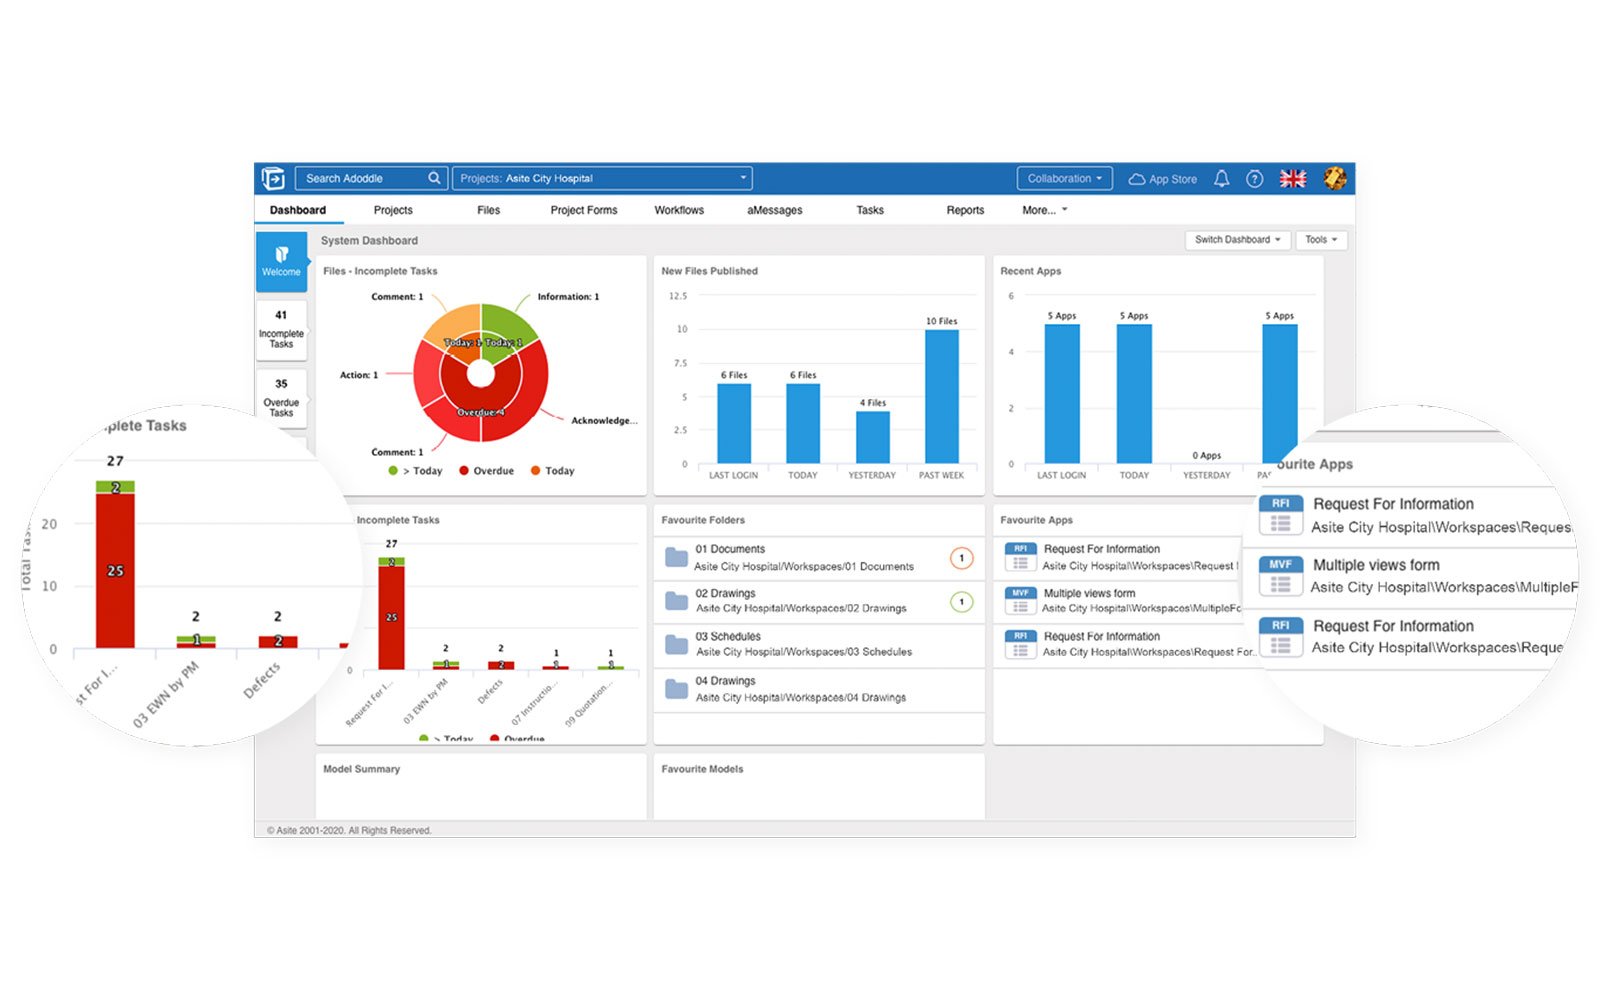The width and height of the screenshot is (1600, 1000).
Task: Click '02 Drawings' folder name
Action: click(726, 594)
